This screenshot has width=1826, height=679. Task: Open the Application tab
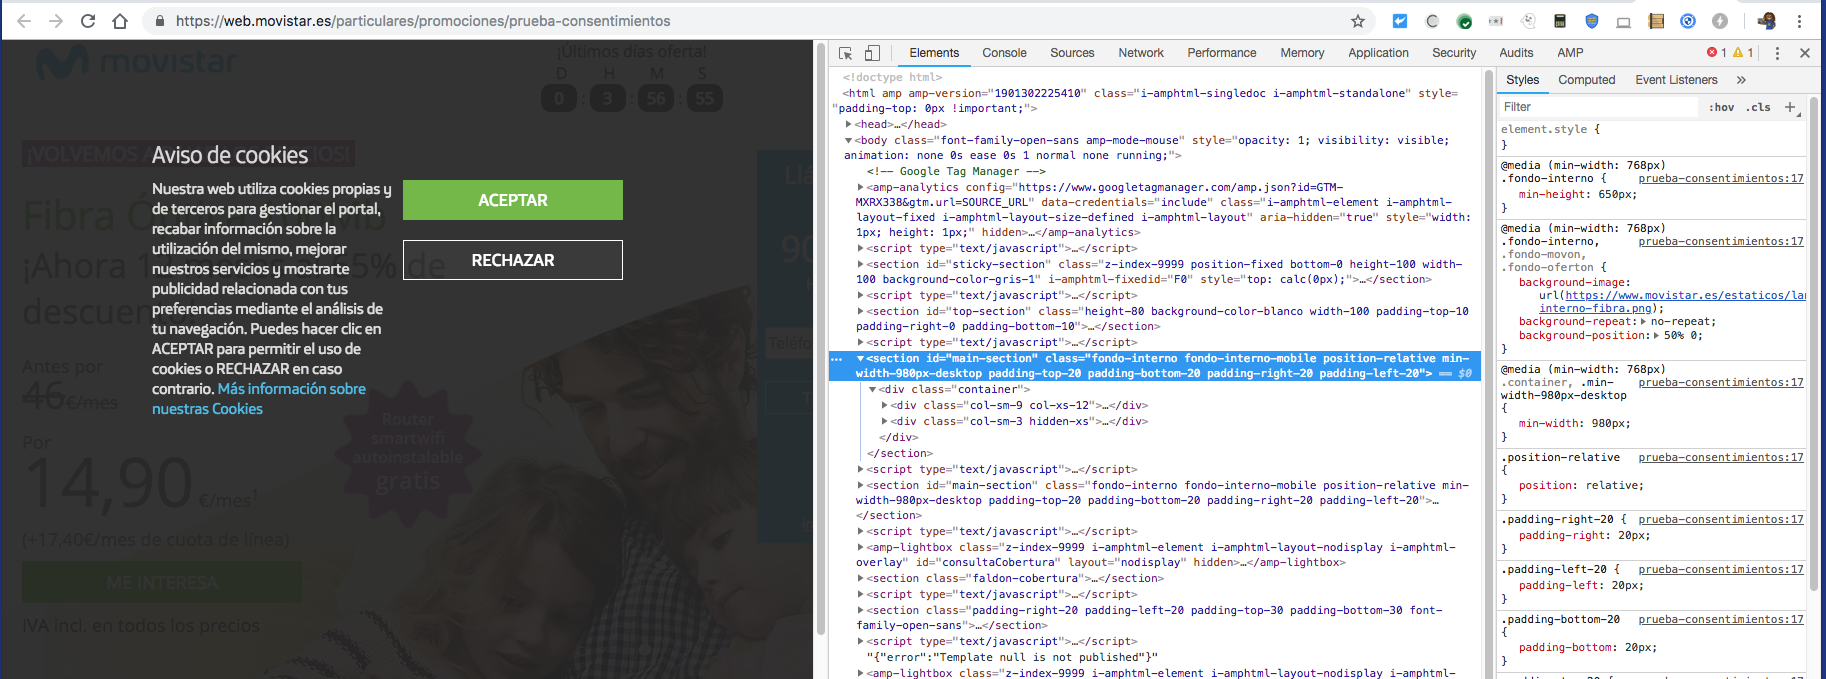click(x=1378, y=53)
